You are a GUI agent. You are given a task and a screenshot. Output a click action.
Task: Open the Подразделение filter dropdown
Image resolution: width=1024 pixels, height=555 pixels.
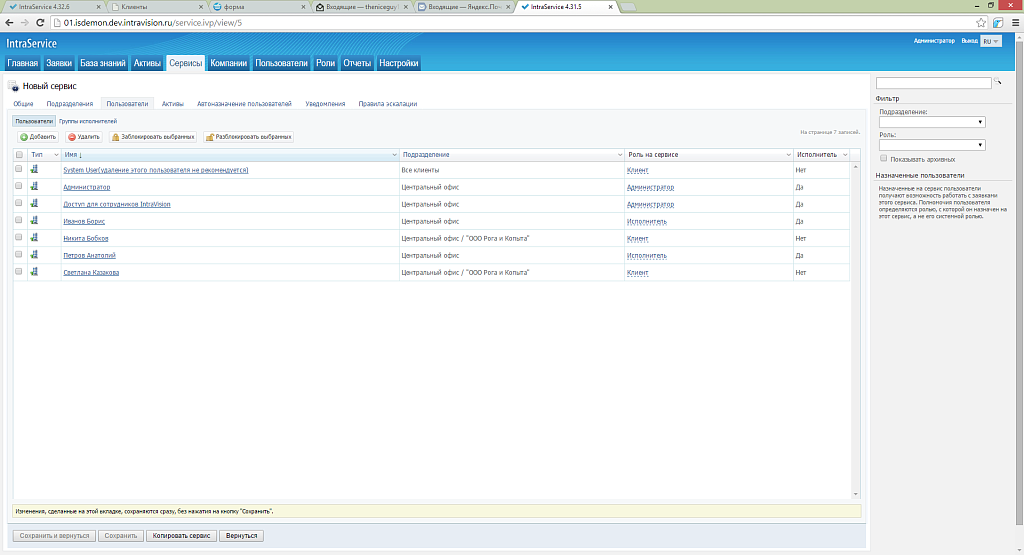(932, 122)
